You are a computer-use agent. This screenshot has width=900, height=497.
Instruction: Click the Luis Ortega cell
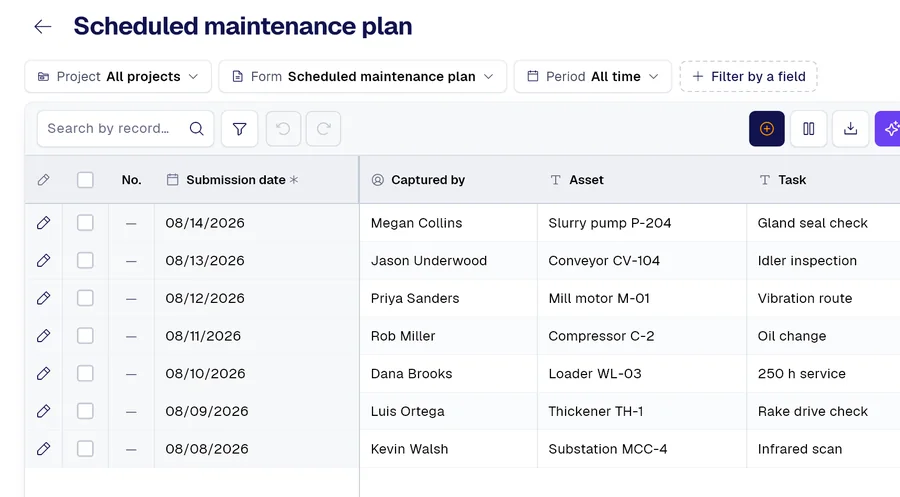[x=448, y=411]
